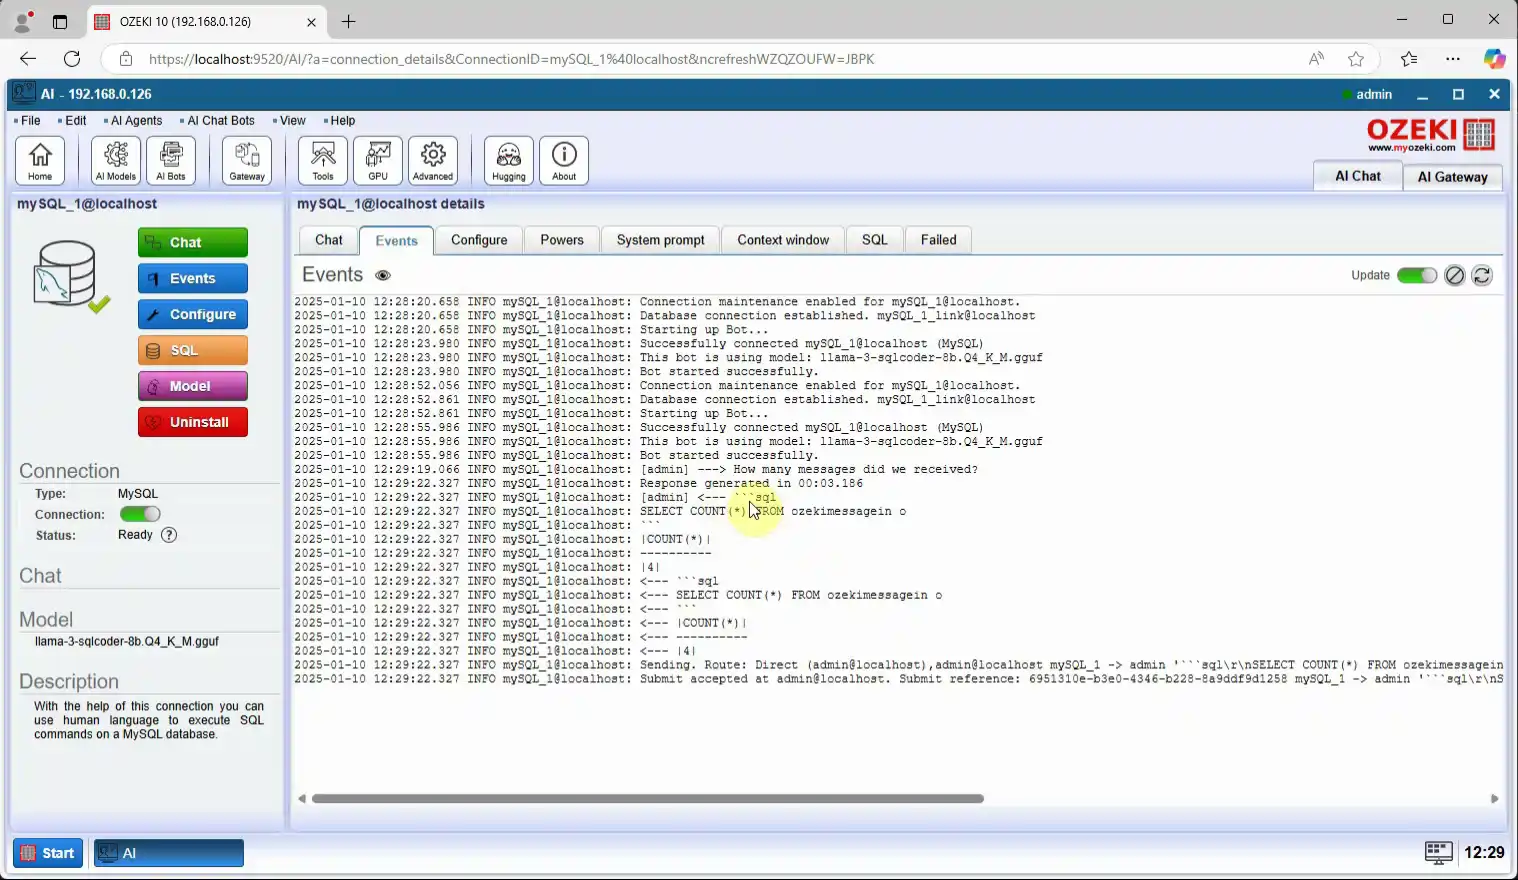Open the AI Chat Bots menu
The image size is (1518, 880).
(x=218, y=120)
